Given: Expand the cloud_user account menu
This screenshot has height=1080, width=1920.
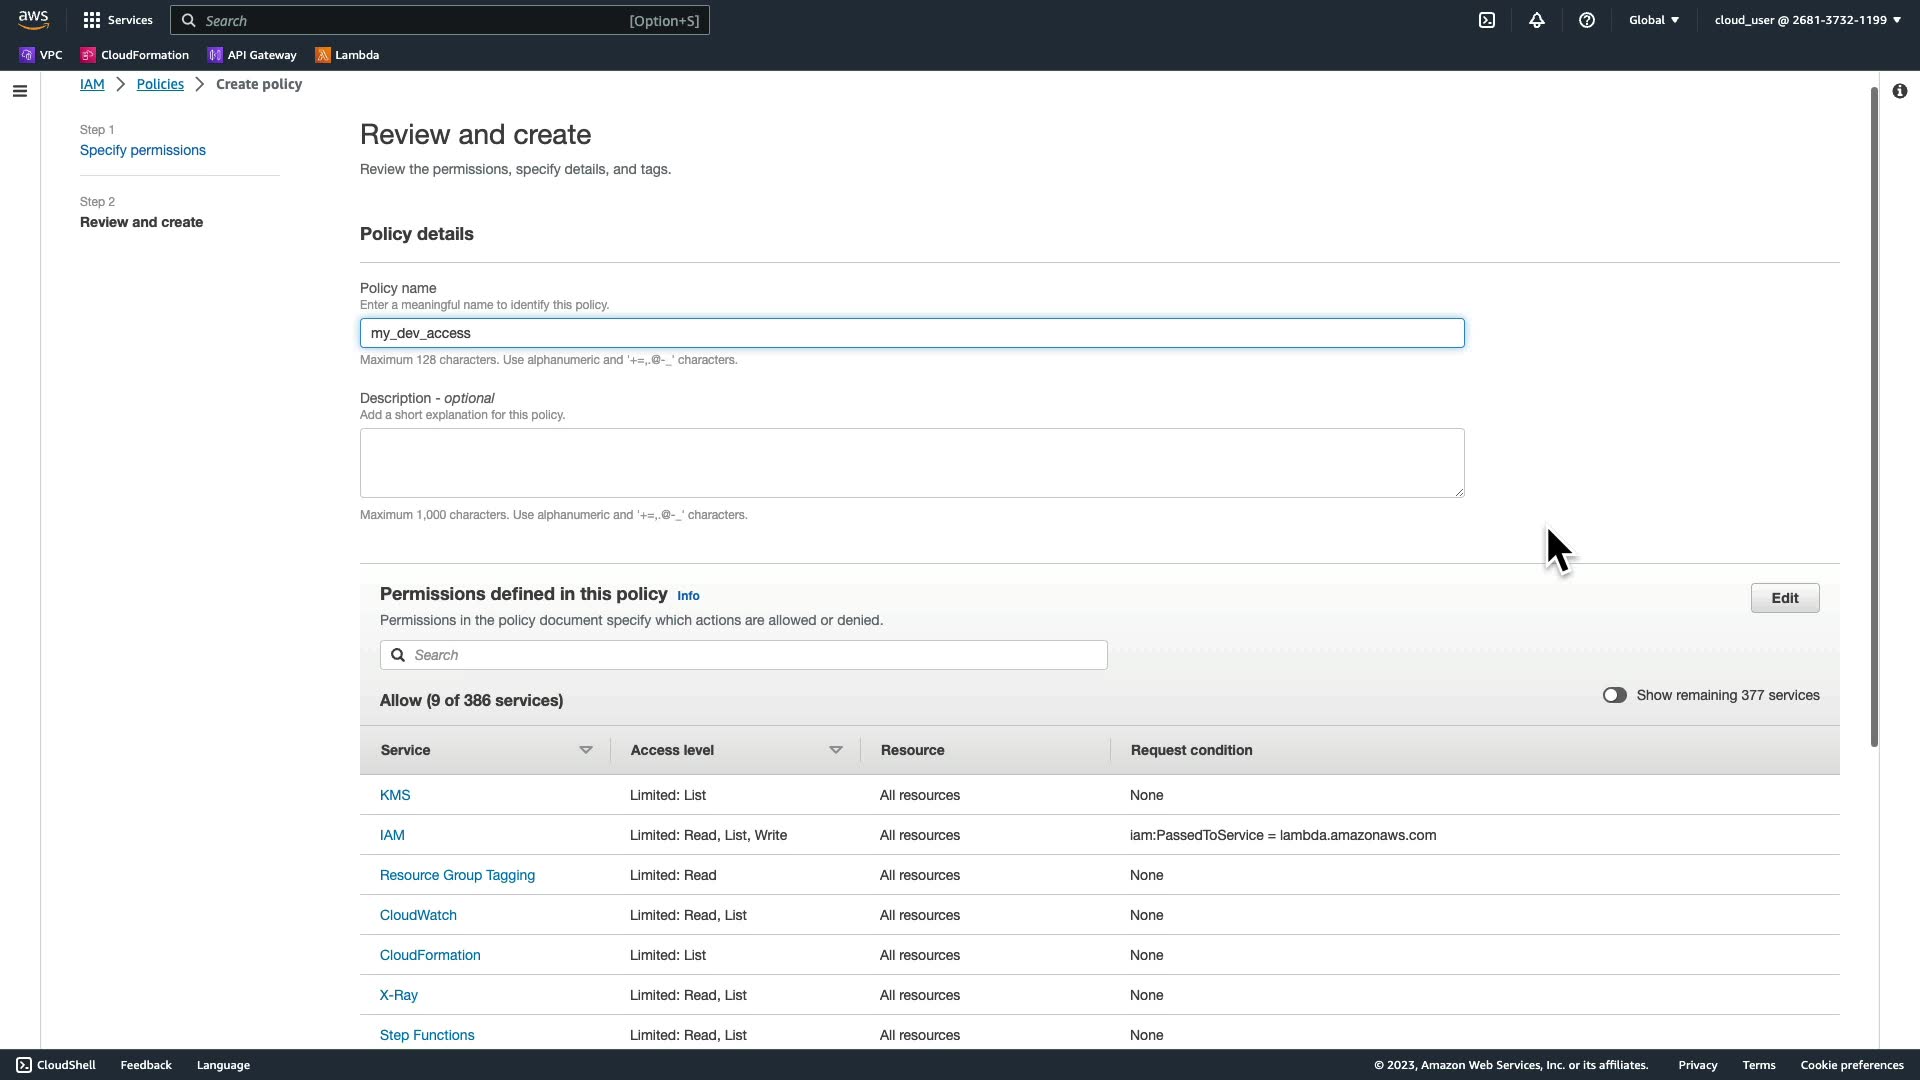Looking at the screenshot, I should (1807, 20).
